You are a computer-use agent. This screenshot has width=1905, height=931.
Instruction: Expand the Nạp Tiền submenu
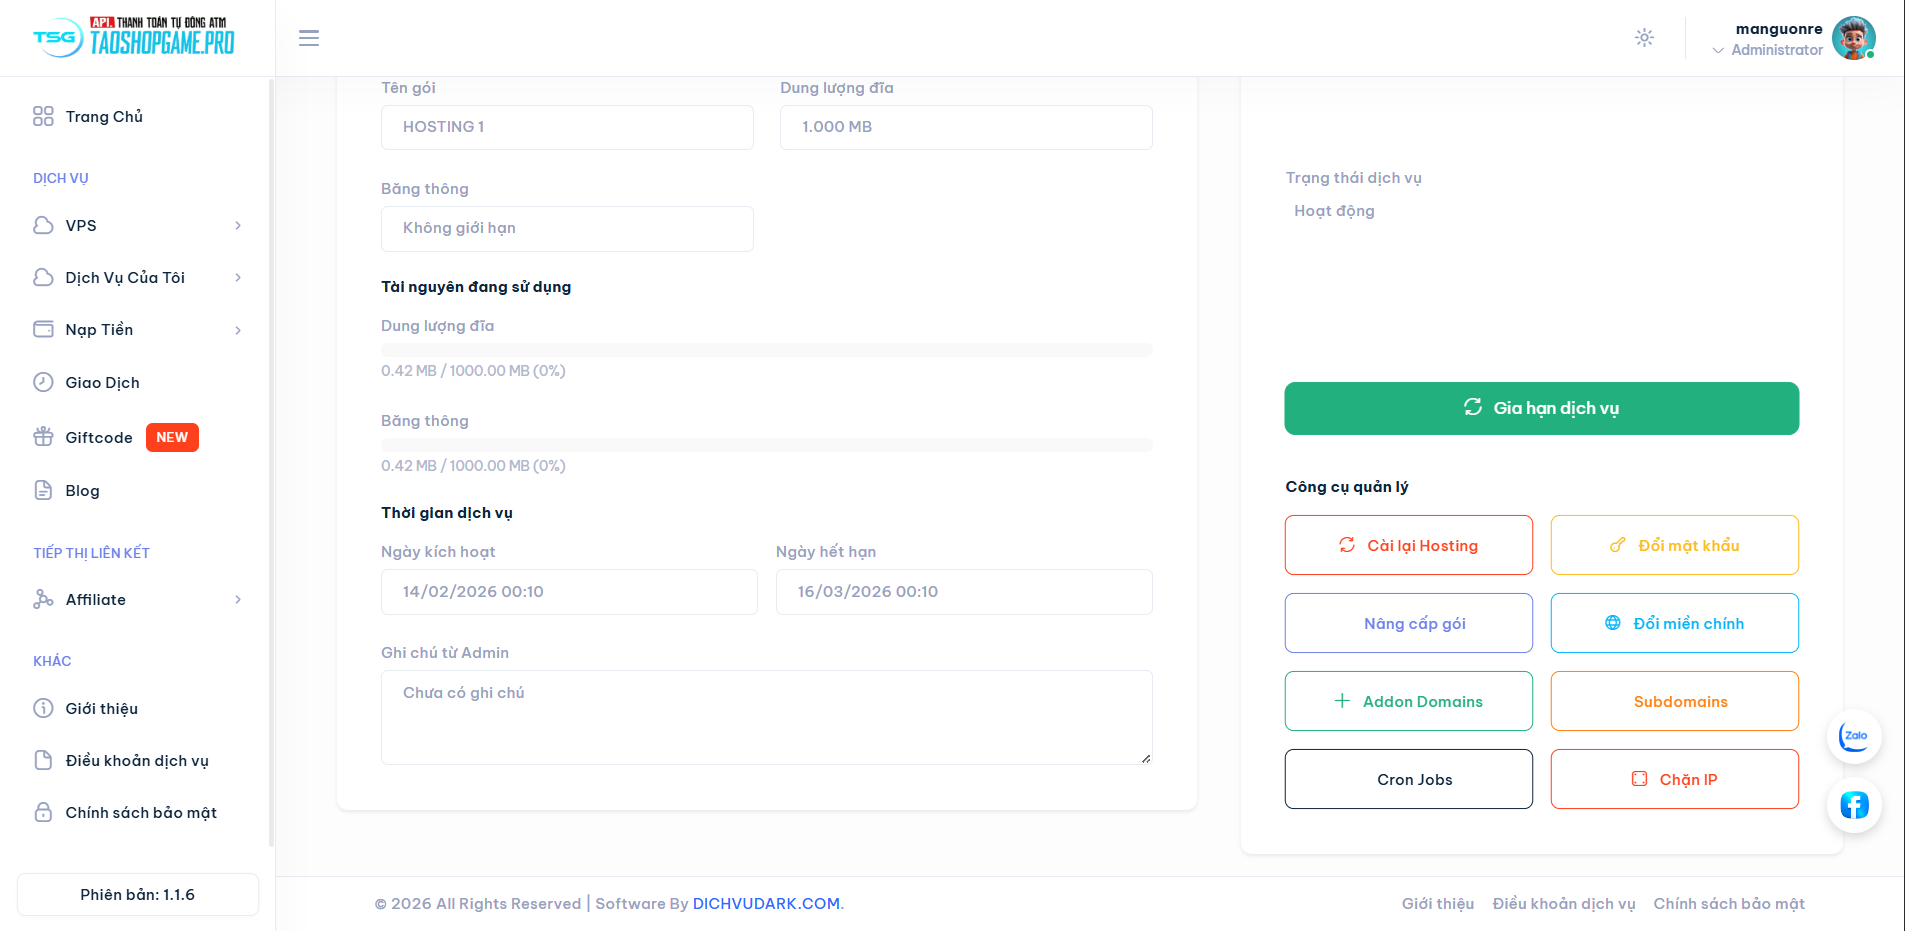pos(238,330)
